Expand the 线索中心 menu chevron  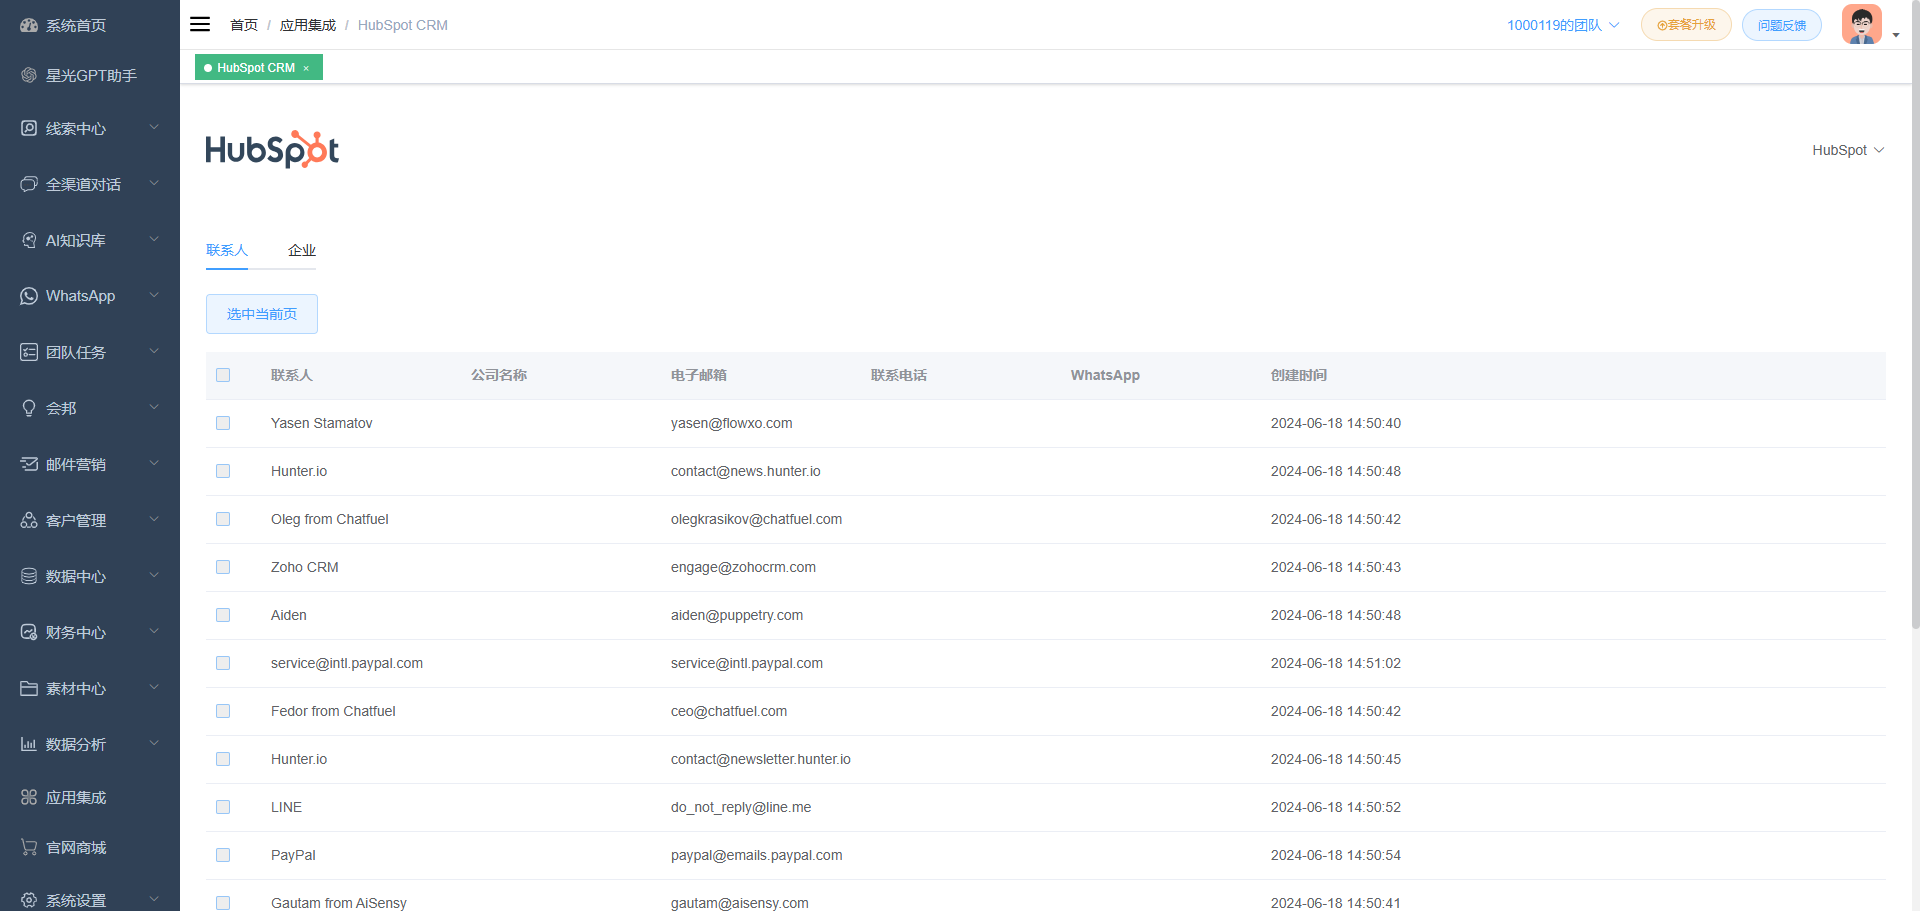pyautogui.click(x=154, y=127)
